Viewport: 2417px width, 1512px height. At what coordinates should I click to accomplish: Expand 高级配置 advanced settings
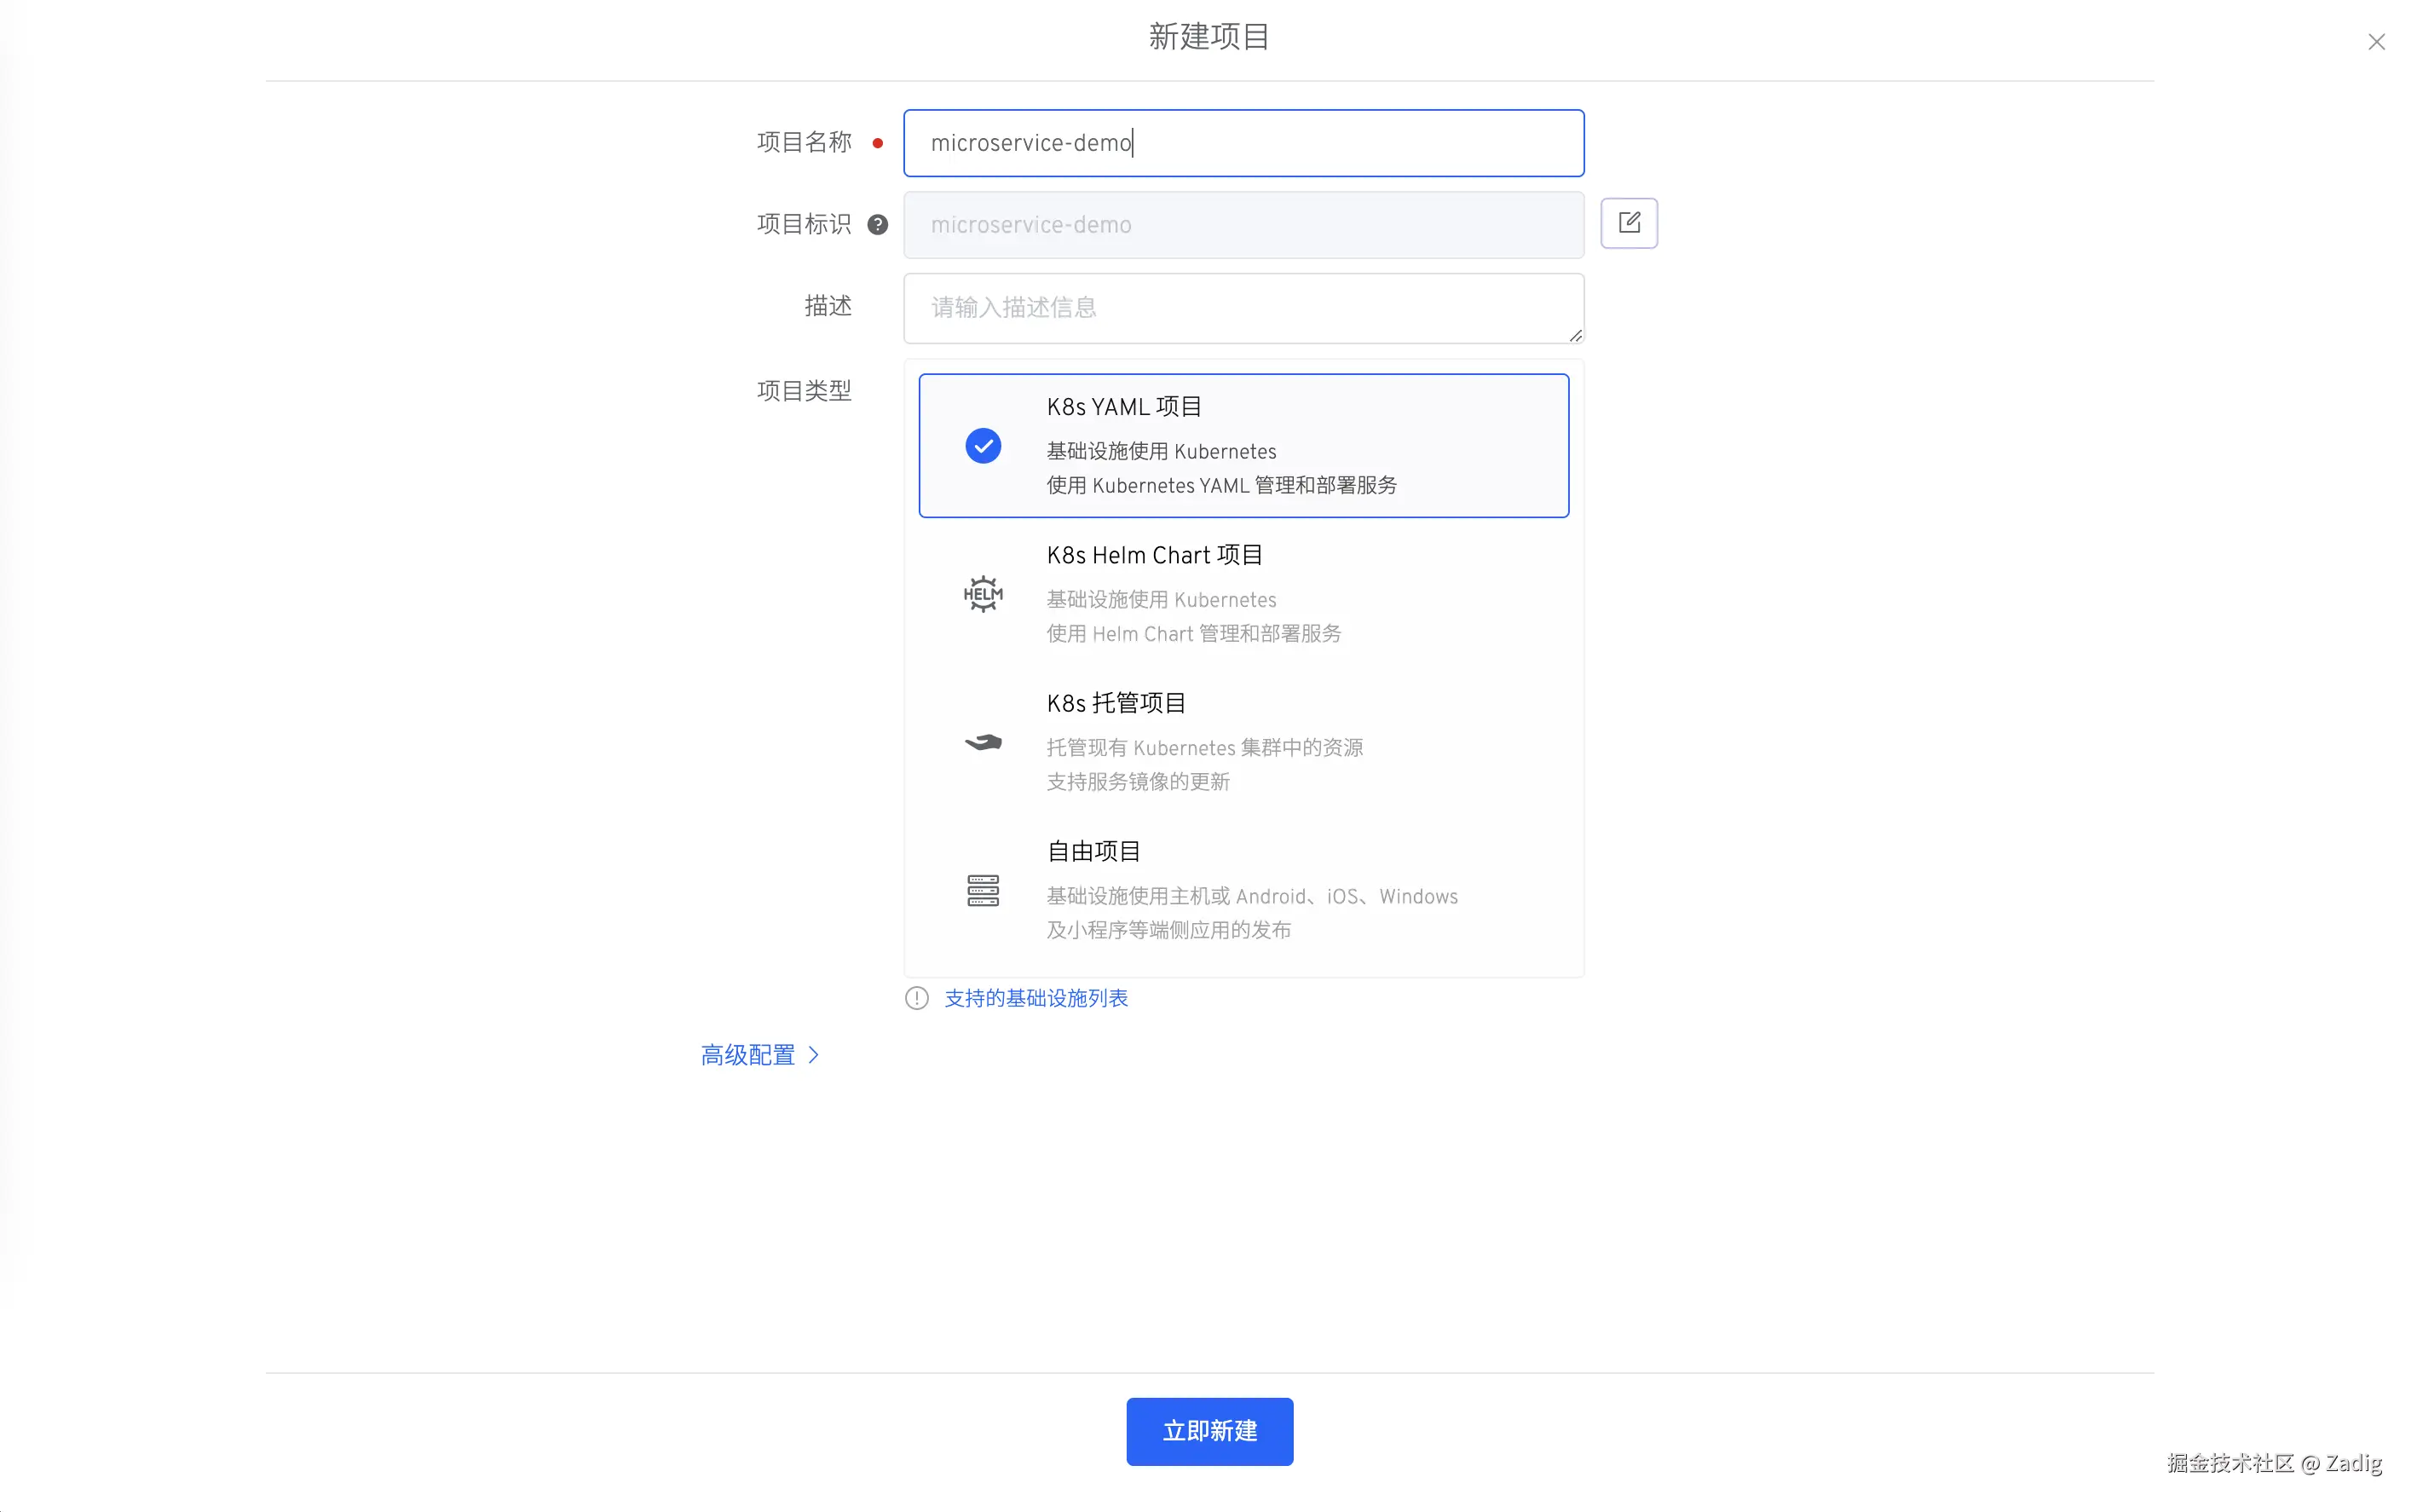747,1055
